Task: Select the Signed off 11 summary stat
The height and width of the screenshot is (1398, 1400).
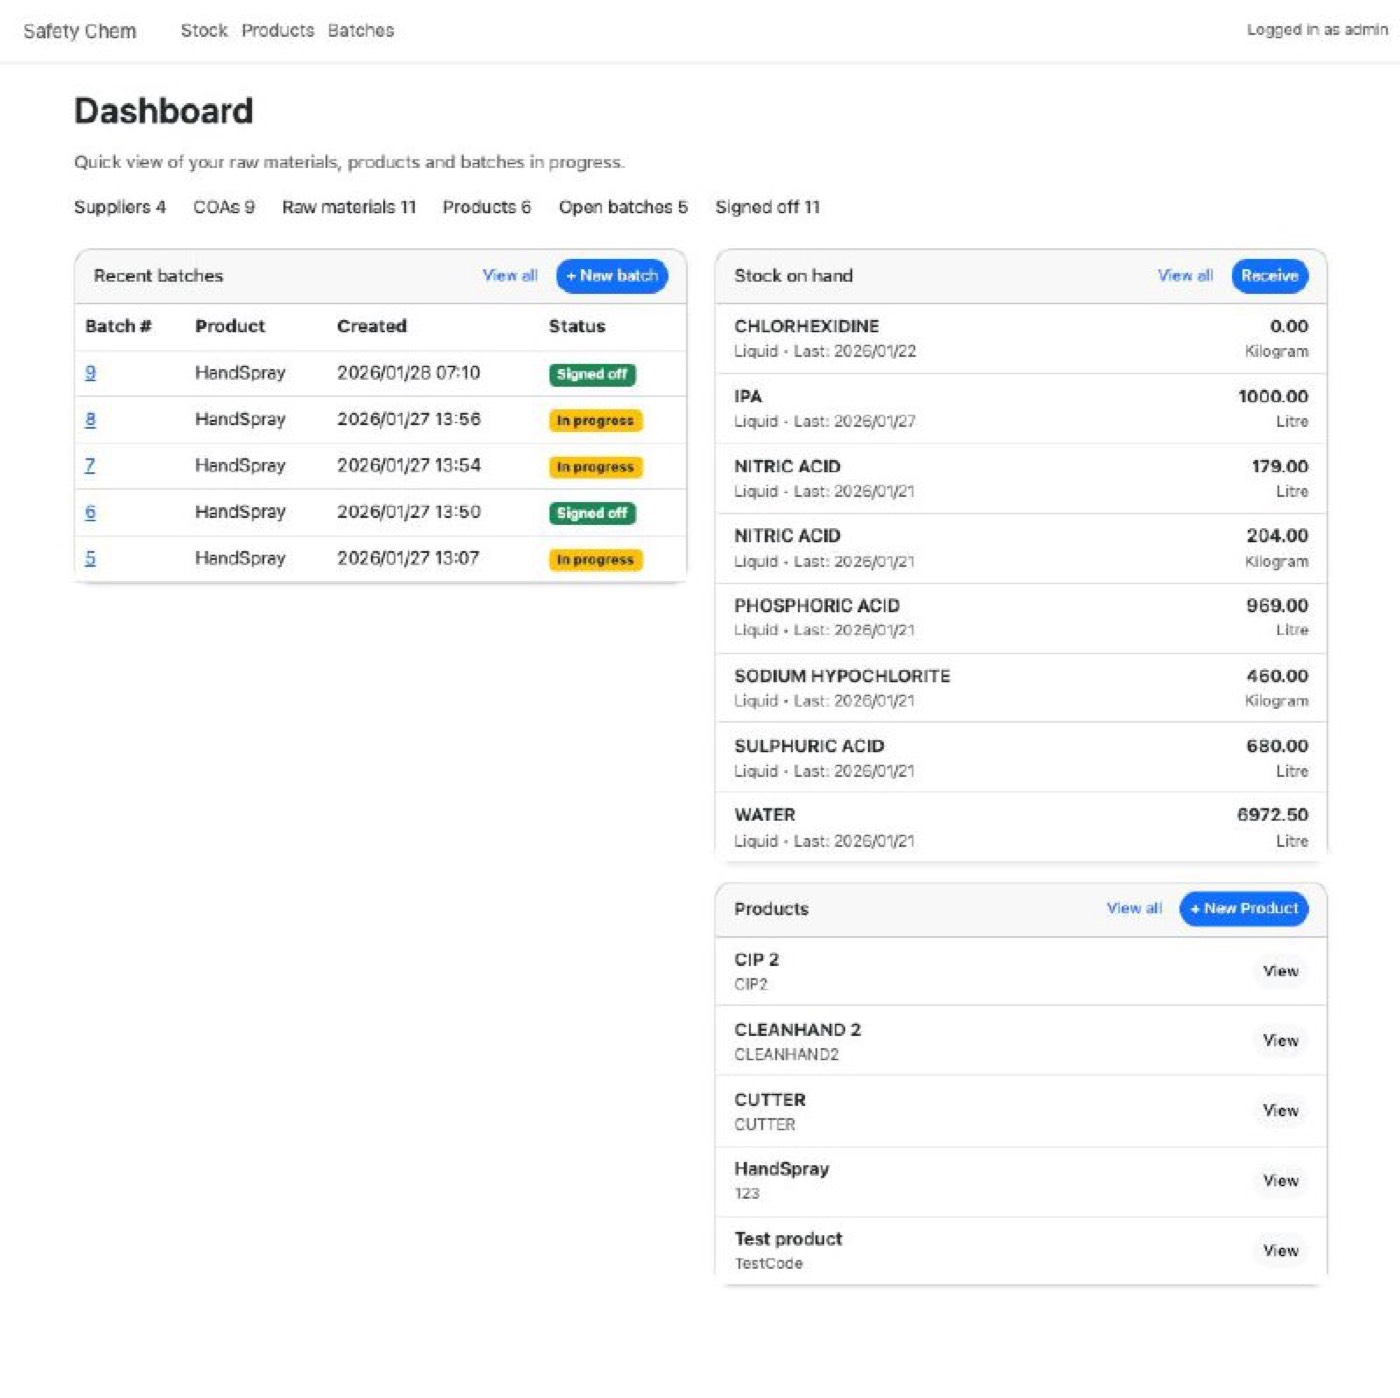Action: click(x=767, y=207)
